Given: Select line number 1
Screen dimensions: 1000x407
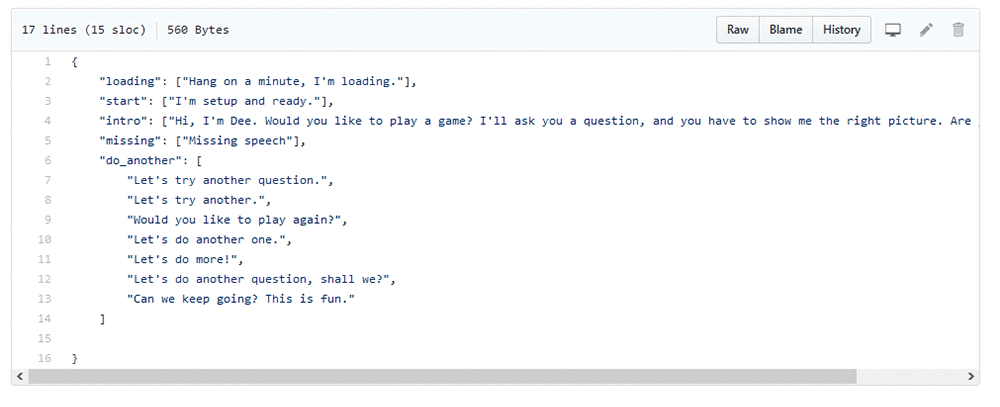Looking at the screenshot, I should click(48, 62).
